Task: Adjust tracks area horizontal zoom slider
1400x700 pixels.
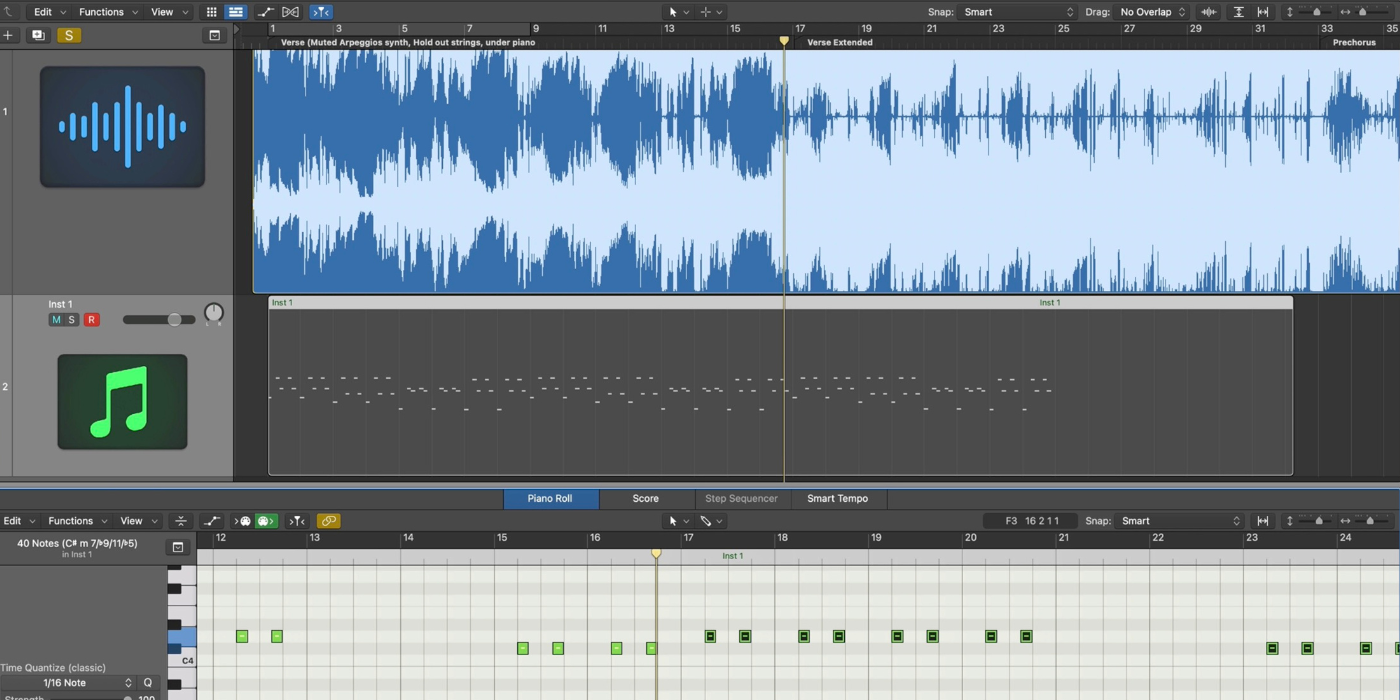Action: (x=1365, y=12)
